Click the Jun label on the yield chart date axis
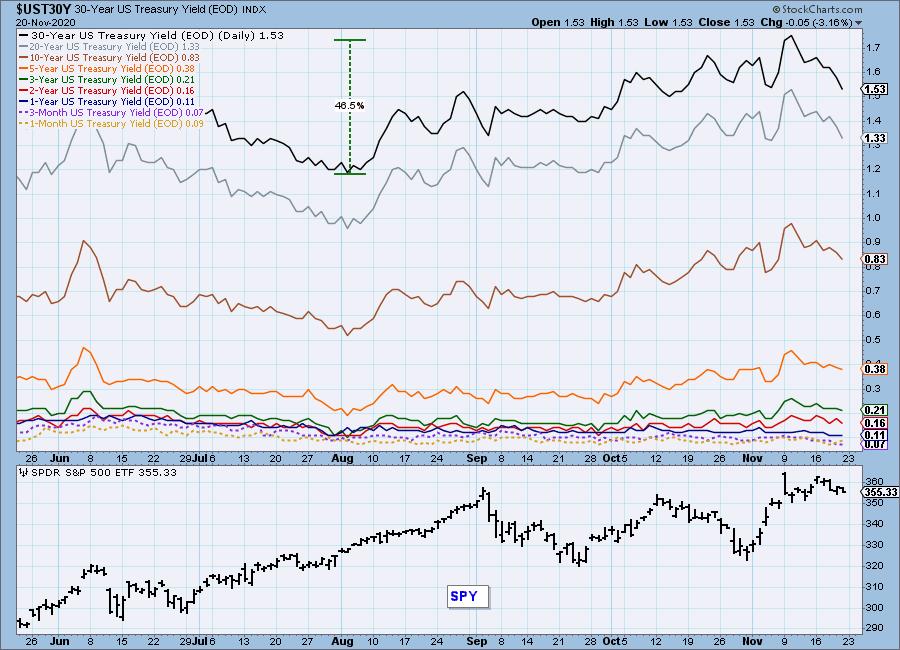Viewport: 900px width, 650px height. tap(59, 458)
